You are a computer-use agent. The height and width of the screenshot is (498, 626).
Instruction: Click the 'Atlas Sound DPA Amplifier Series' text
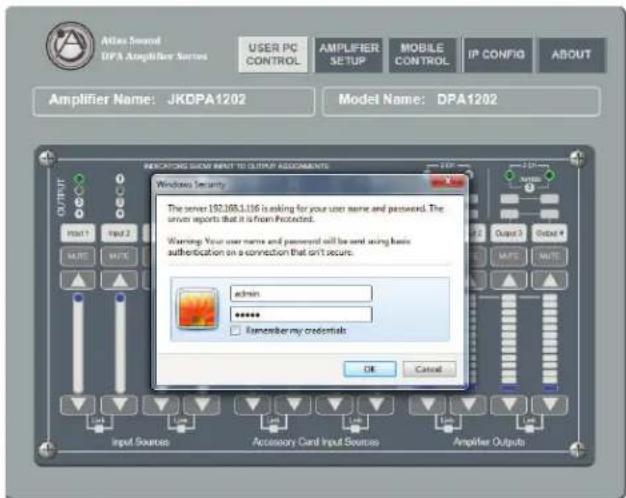154,48
